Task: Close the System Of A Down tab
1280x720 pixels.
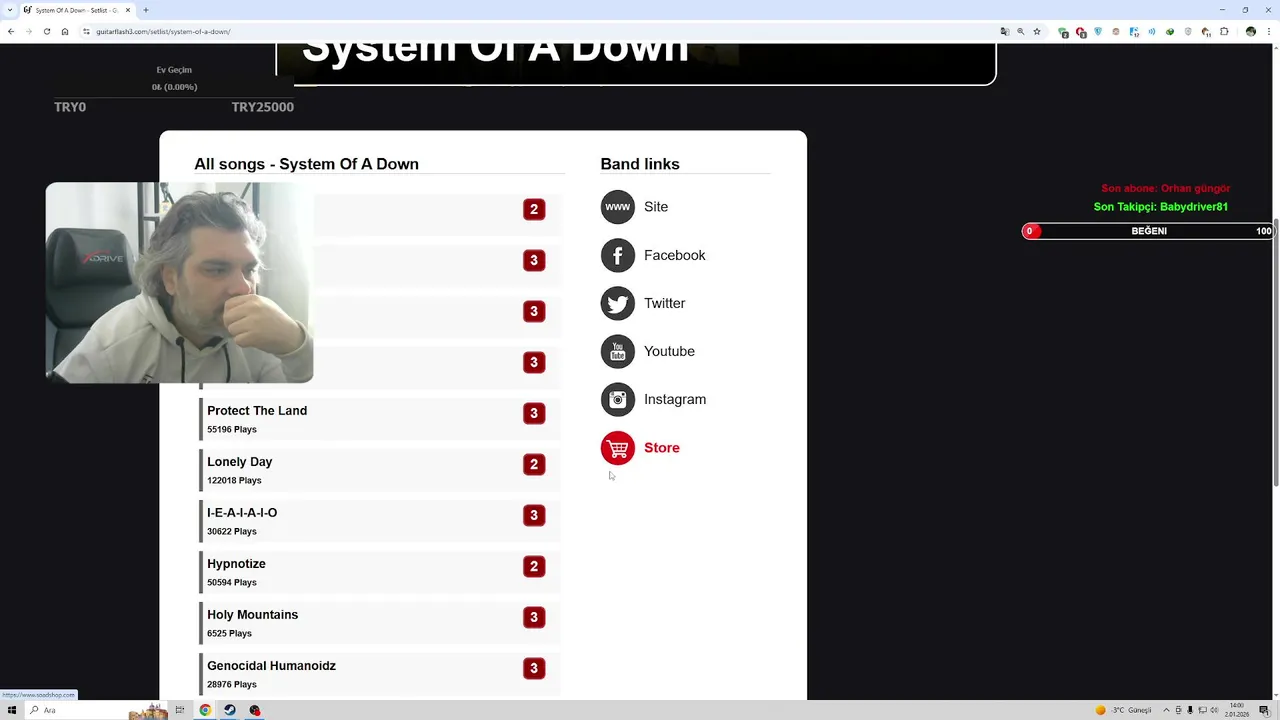Action: tap(128, 10)
